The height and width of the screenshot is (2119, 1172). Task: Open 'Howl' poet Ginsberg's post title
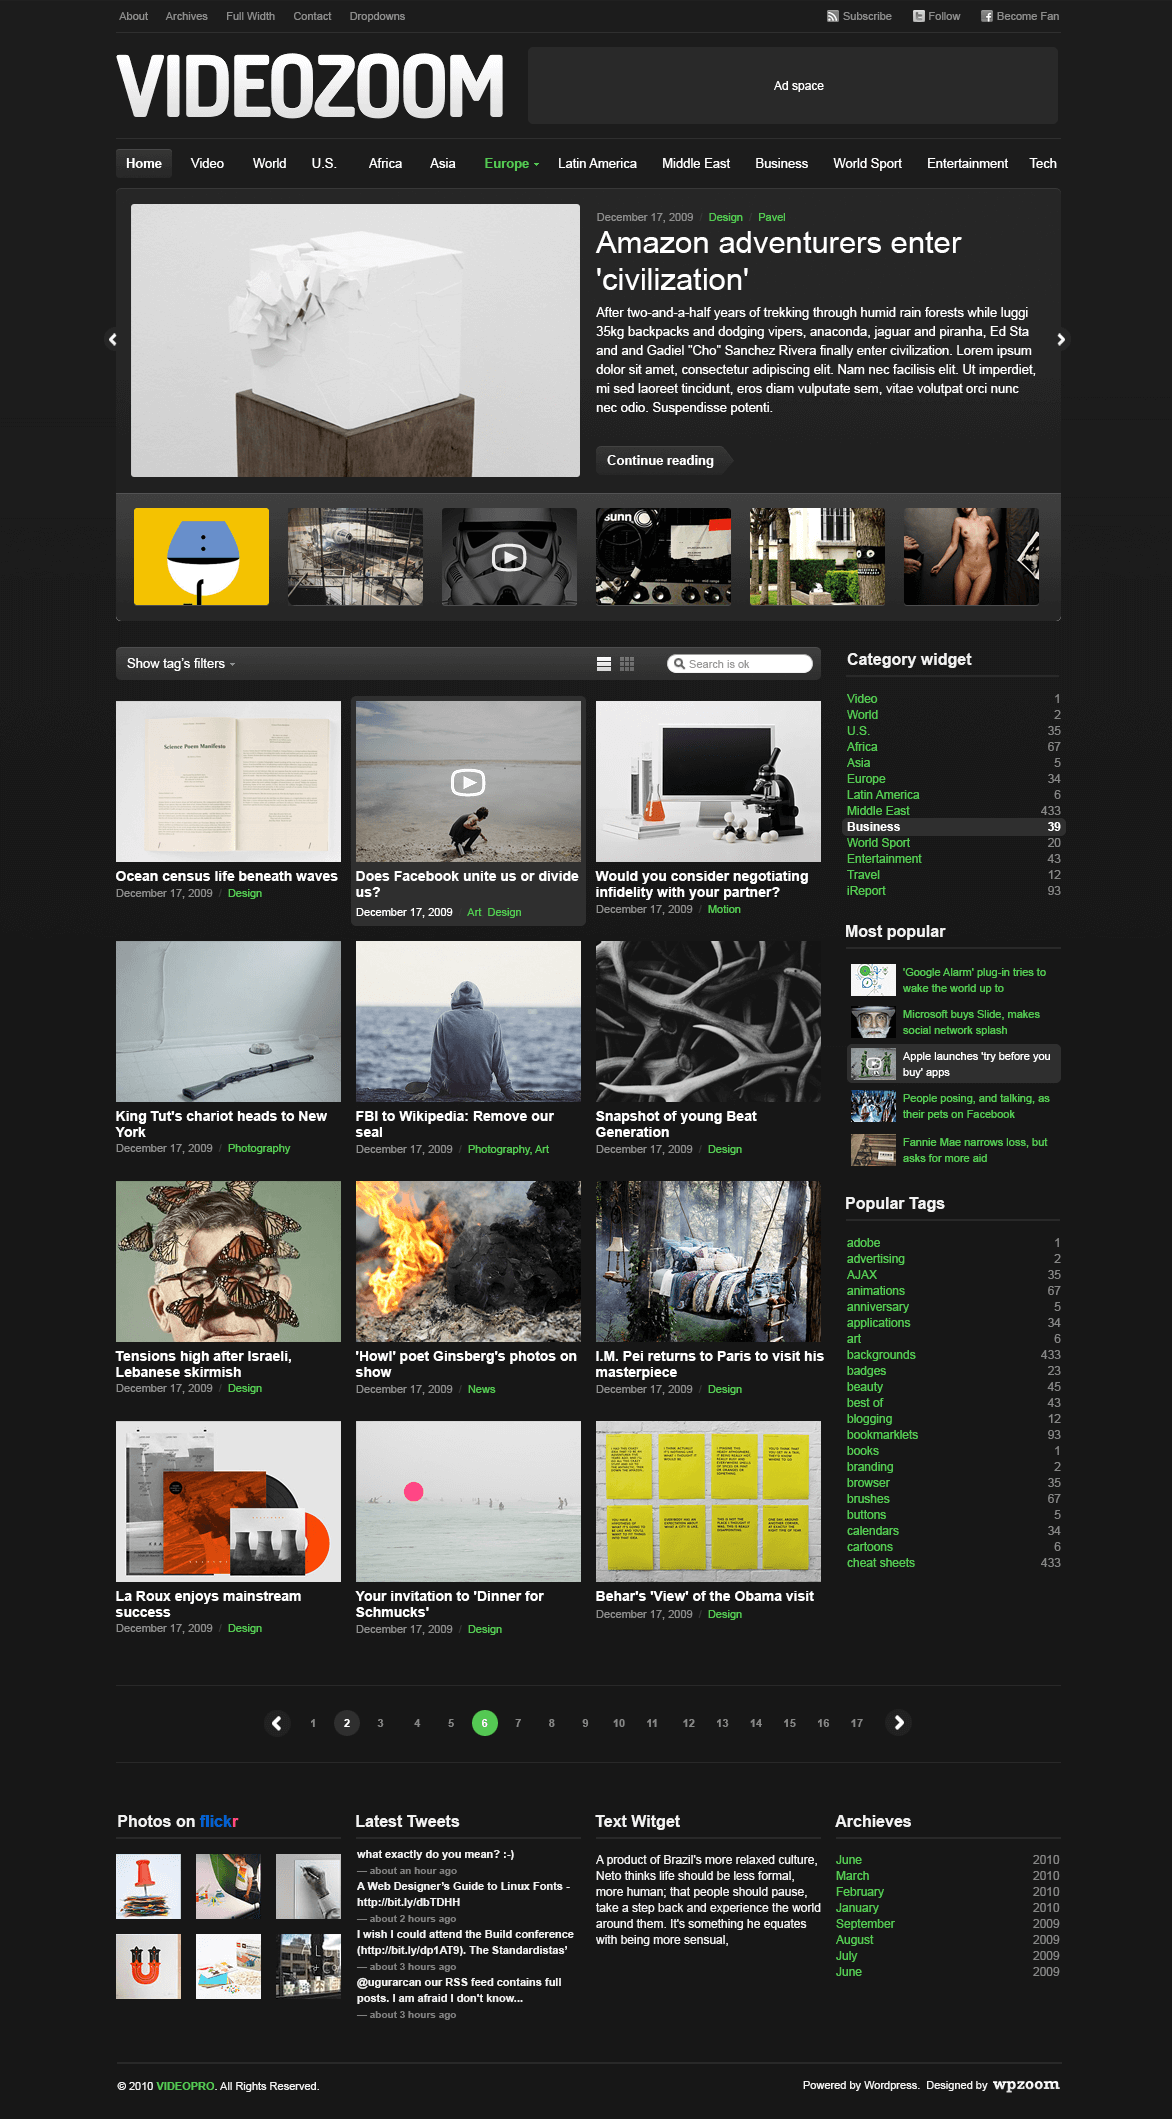tap(466, 1364)
